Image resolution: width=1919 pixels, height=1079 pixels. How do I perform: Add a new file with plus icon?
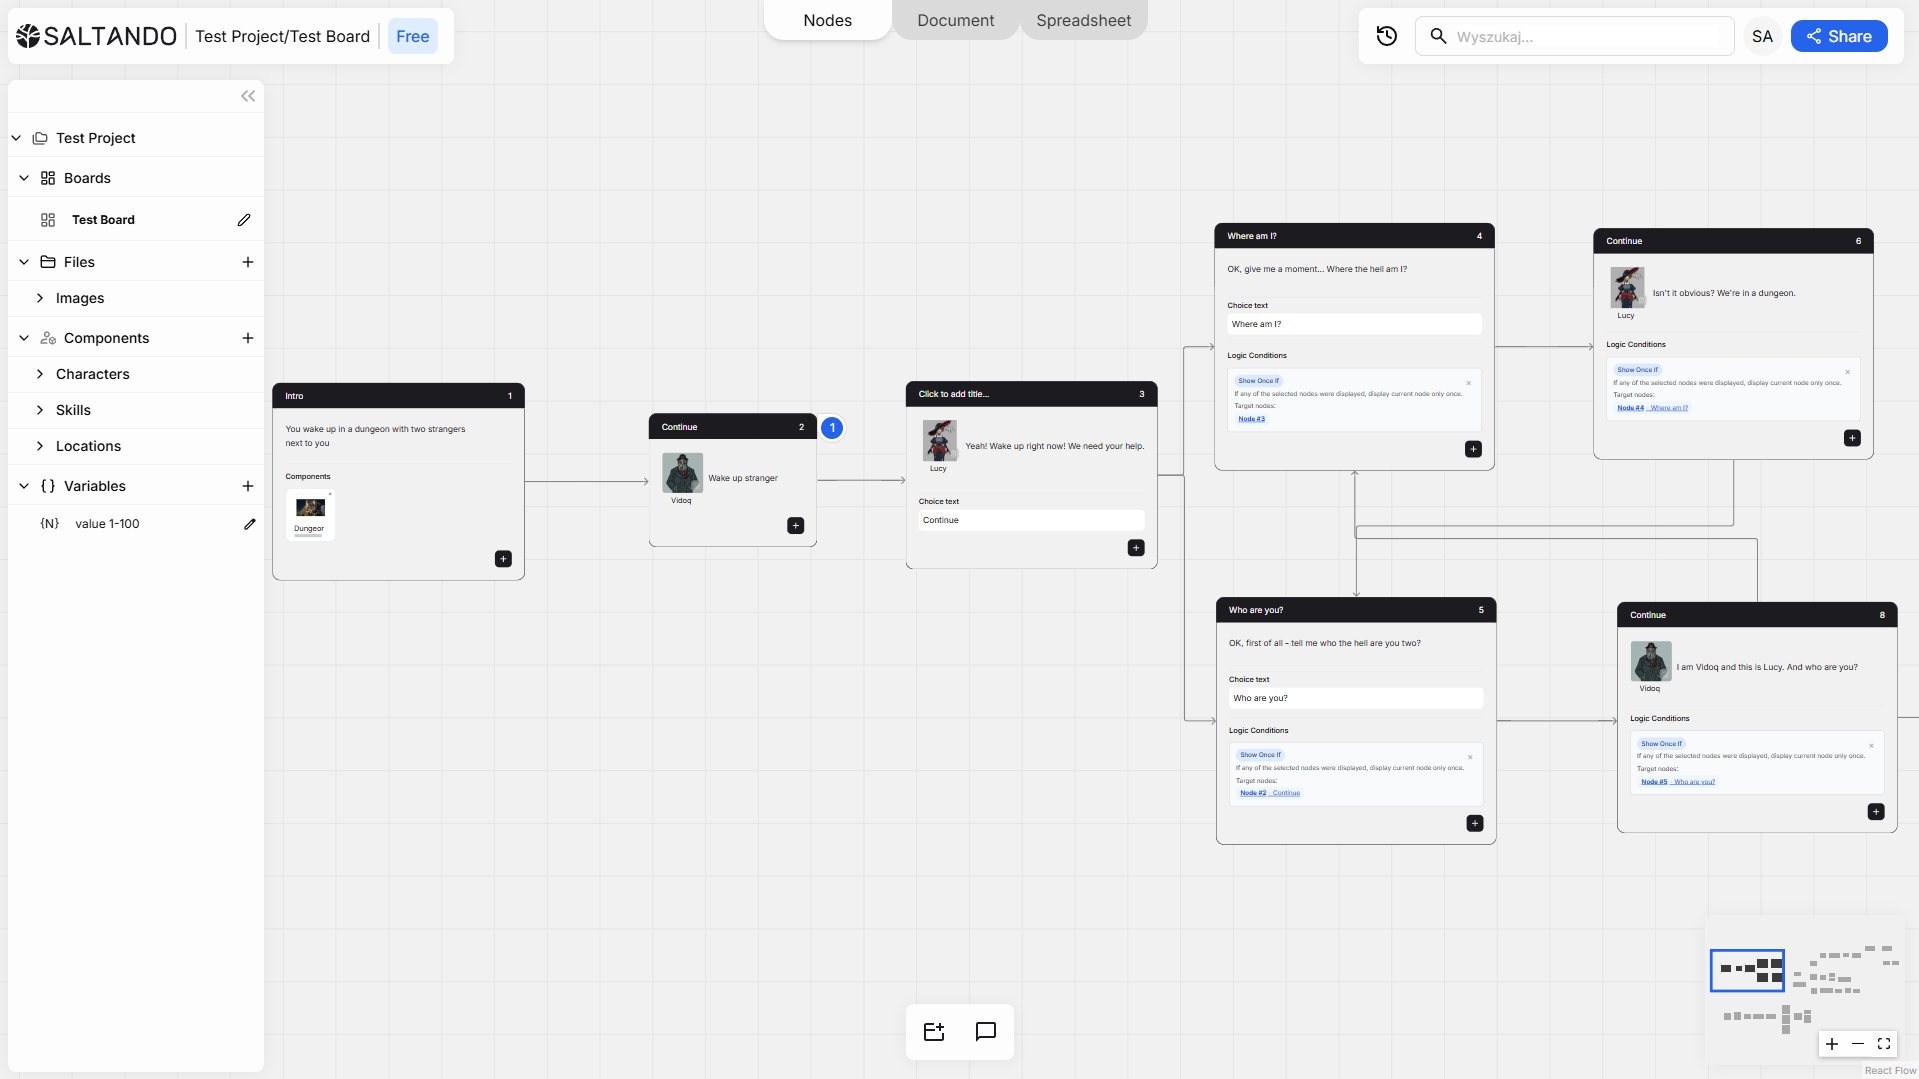pos(248,262)
